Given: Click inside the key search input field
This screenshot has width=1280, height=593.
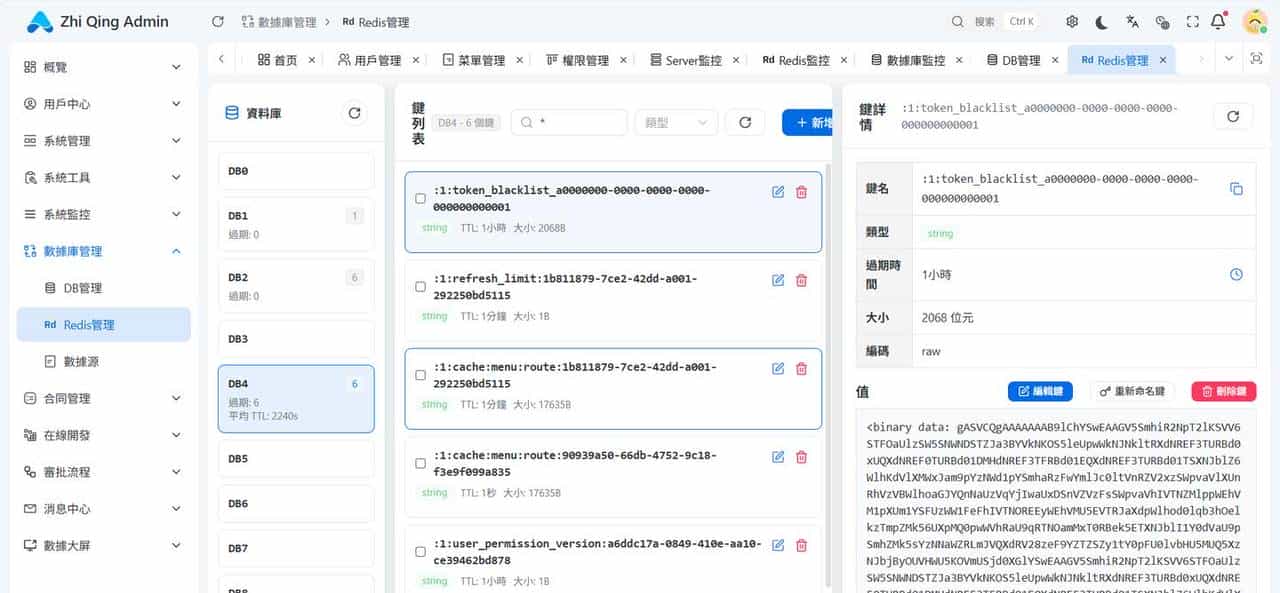Looking at the screenshot, I should (x=570, y=122).
